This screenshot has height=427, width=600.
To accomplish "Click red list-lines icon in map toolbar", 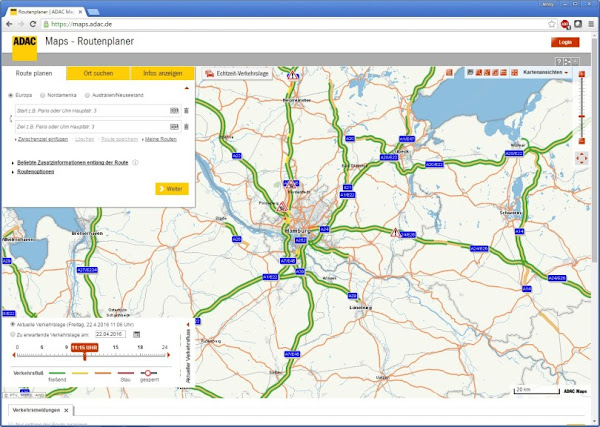I will click(x=504, y=72).
